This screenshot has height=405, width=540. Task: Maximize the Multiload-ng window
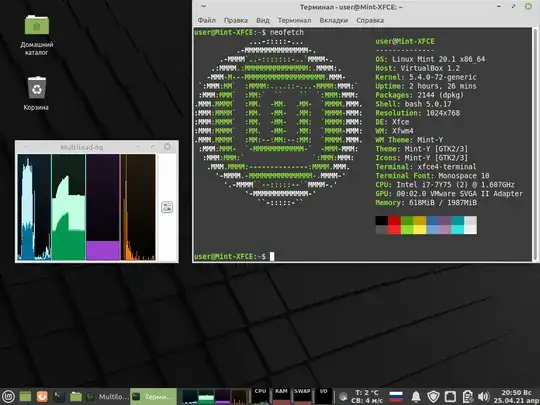coord(153,147)
